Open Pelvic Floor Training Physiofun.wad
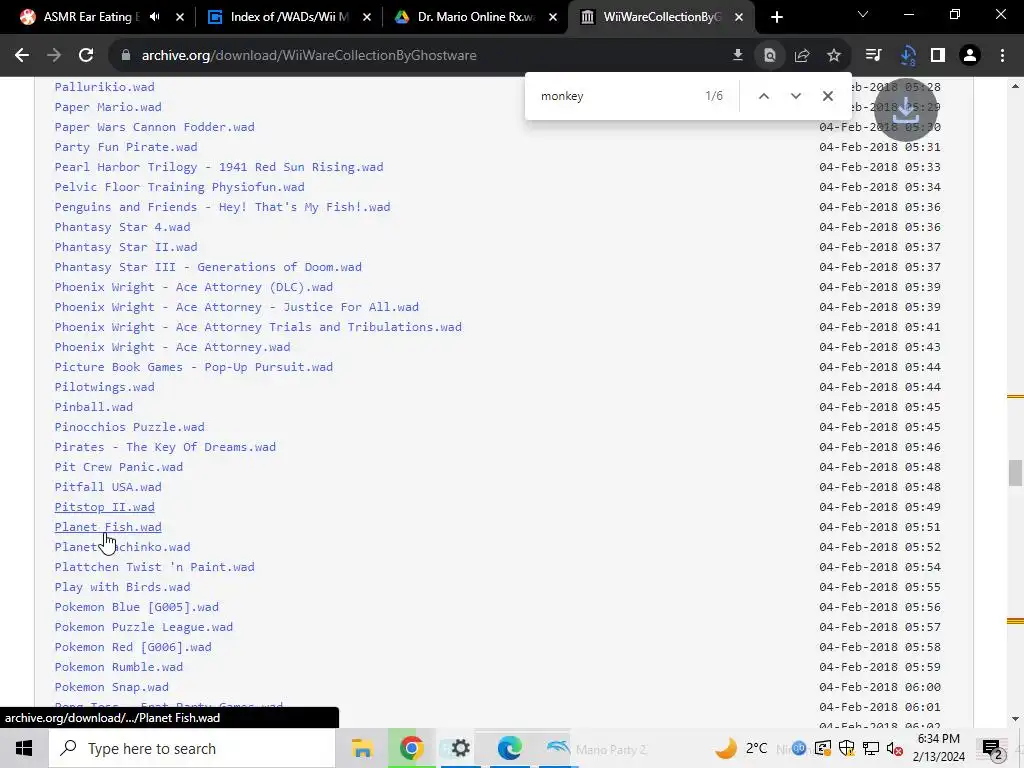Image resolution: width=1024 pixels, height=768 pixels. 180,187
